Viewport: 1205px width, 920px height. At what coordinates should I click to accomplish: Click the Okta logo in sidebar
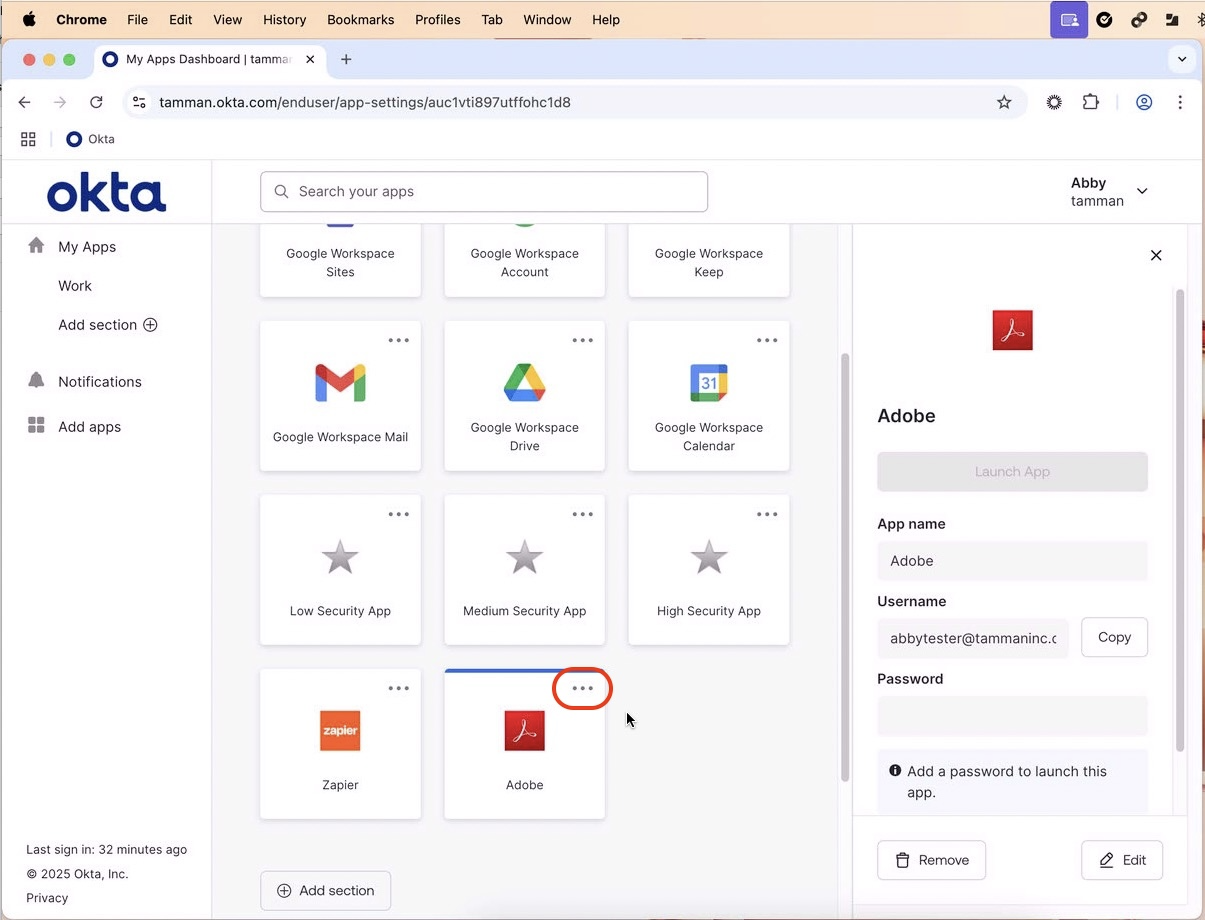[106, 192]
